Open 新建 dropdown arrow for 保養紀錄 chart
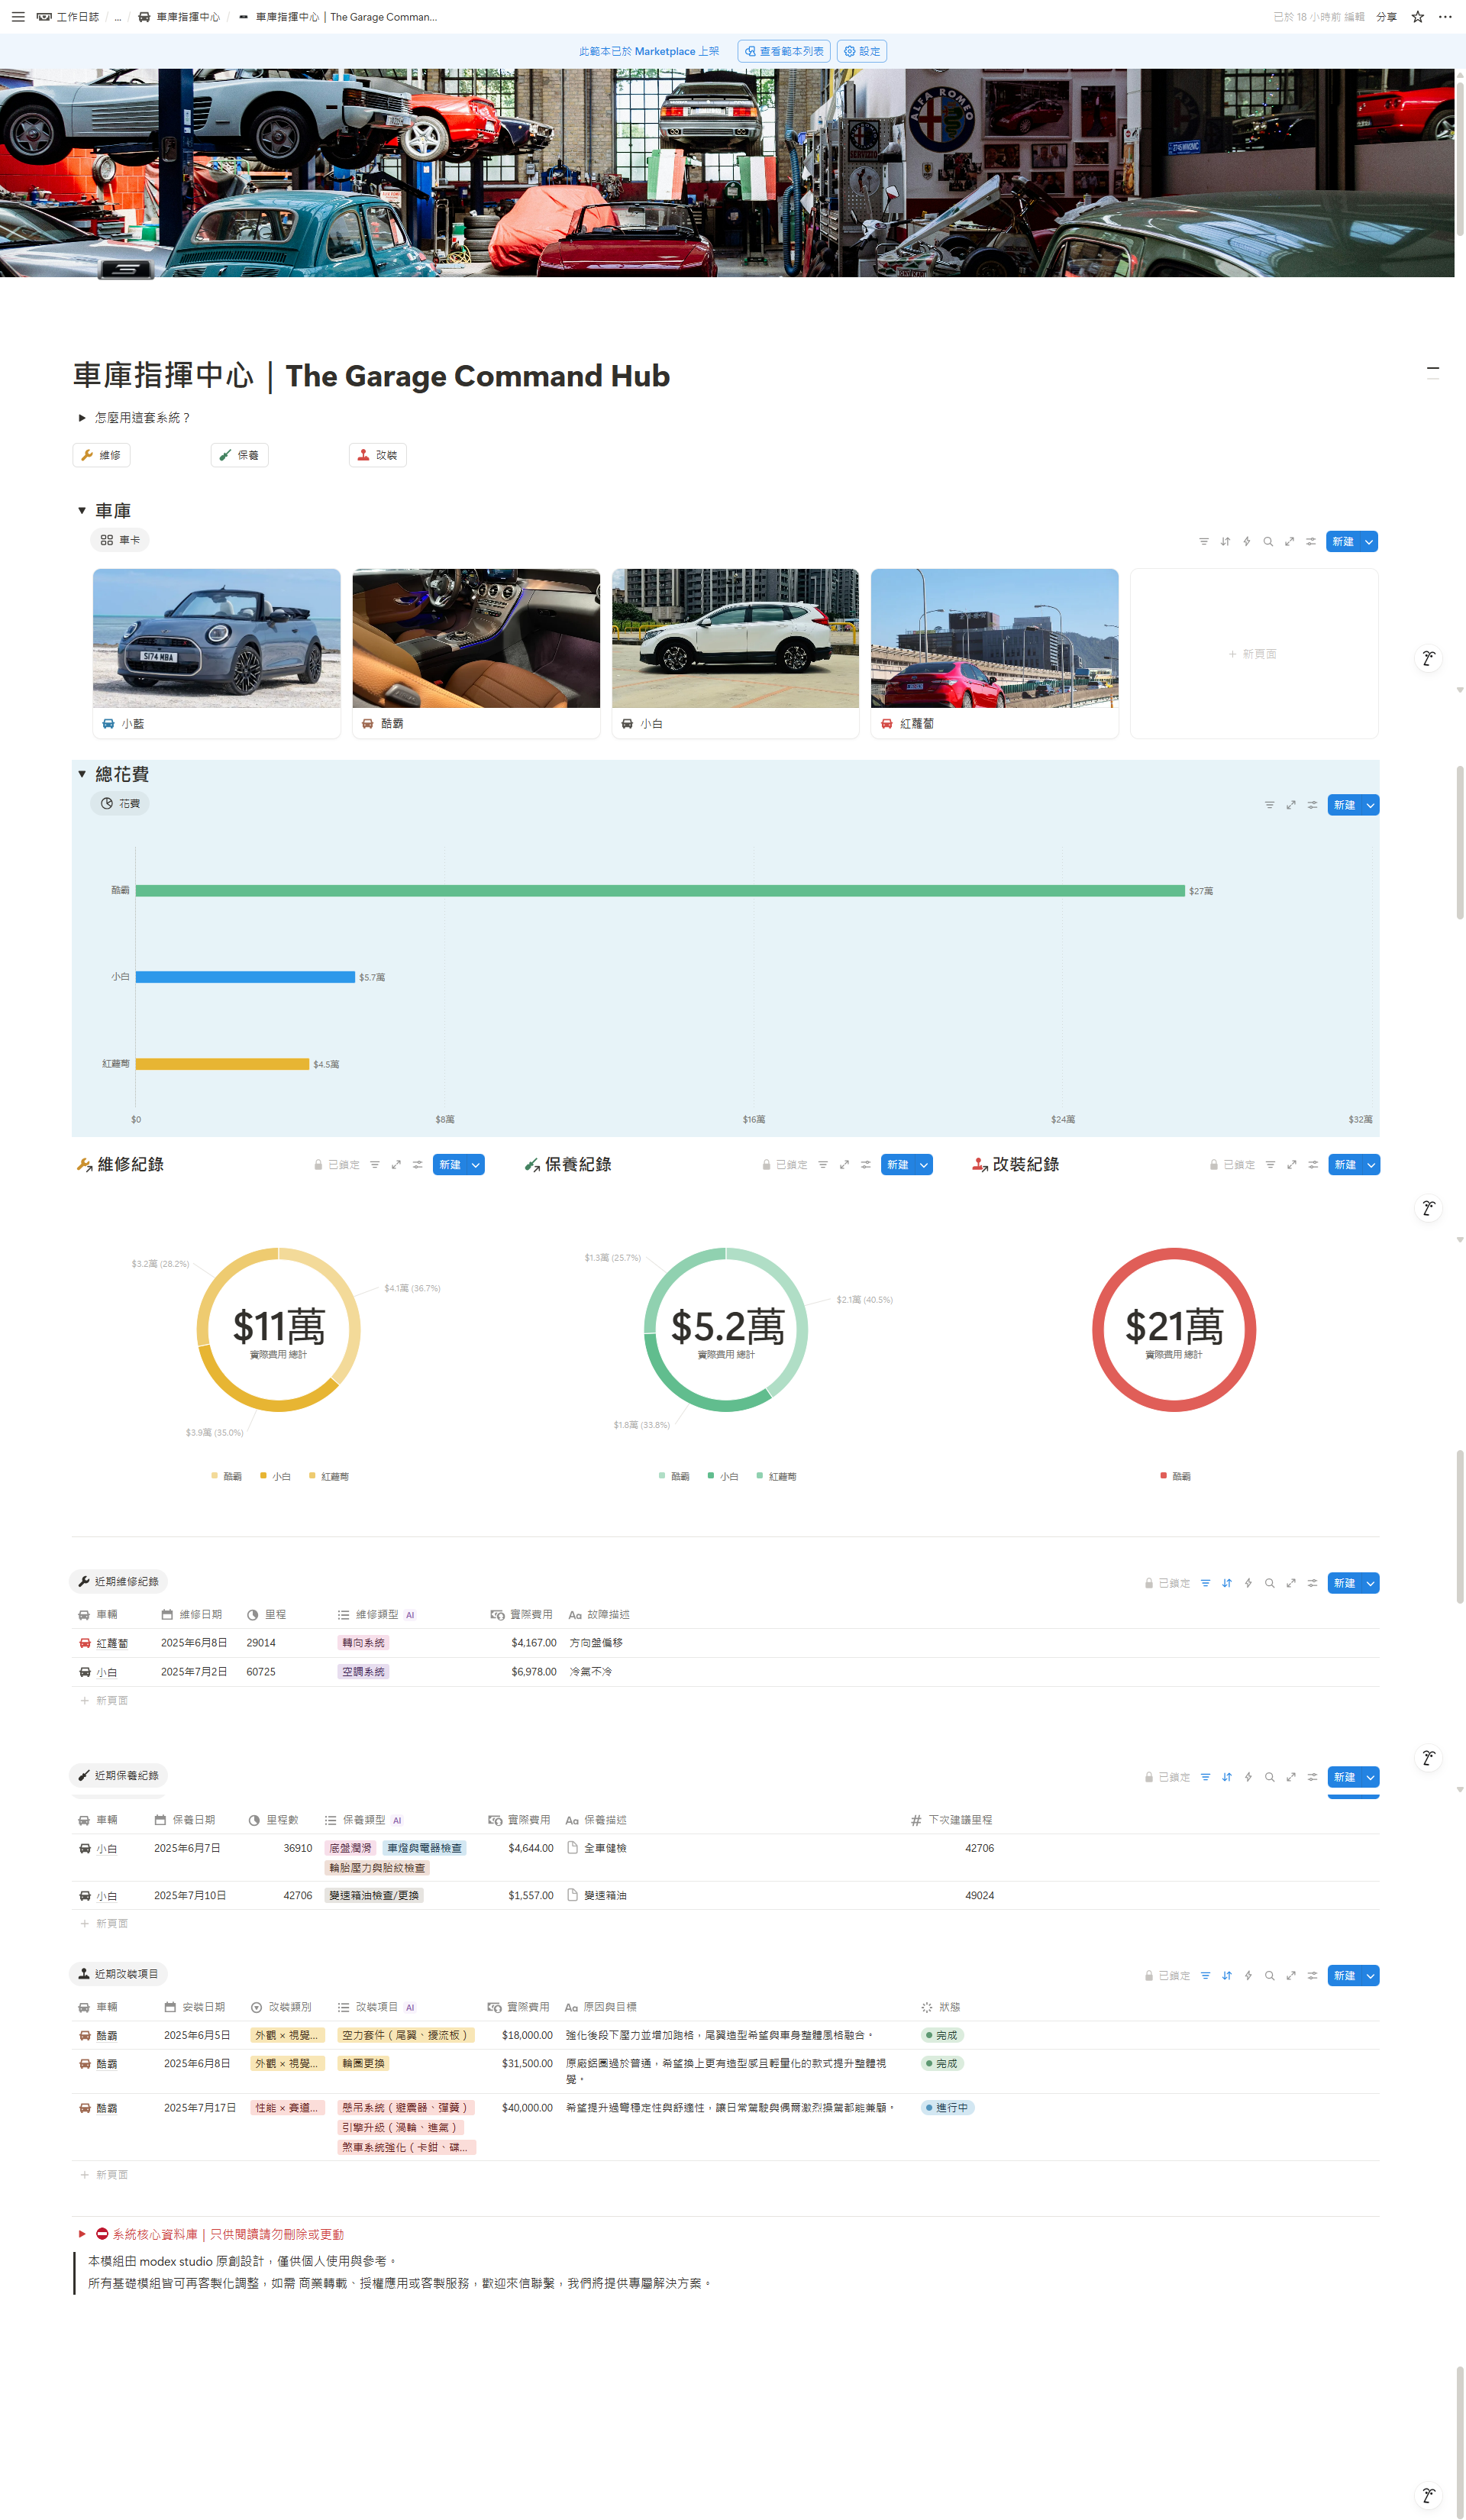Image resolution: width=1466 pixels, height=2520 pixels. pyautogui.click(x=924, y=1165)
